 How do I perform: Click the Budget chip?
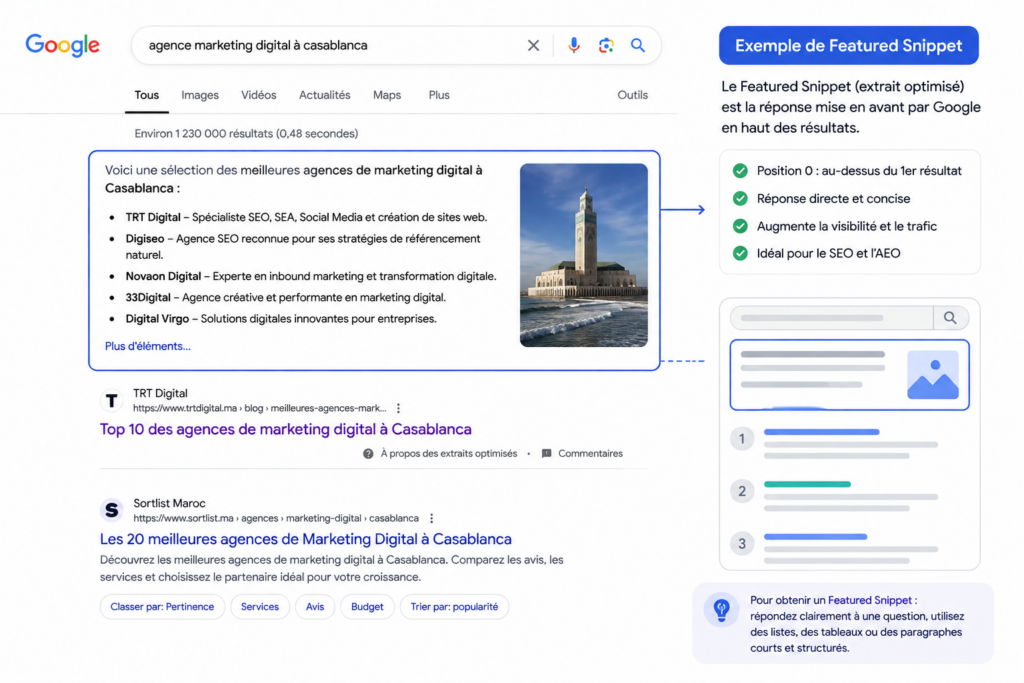point(367,607)
